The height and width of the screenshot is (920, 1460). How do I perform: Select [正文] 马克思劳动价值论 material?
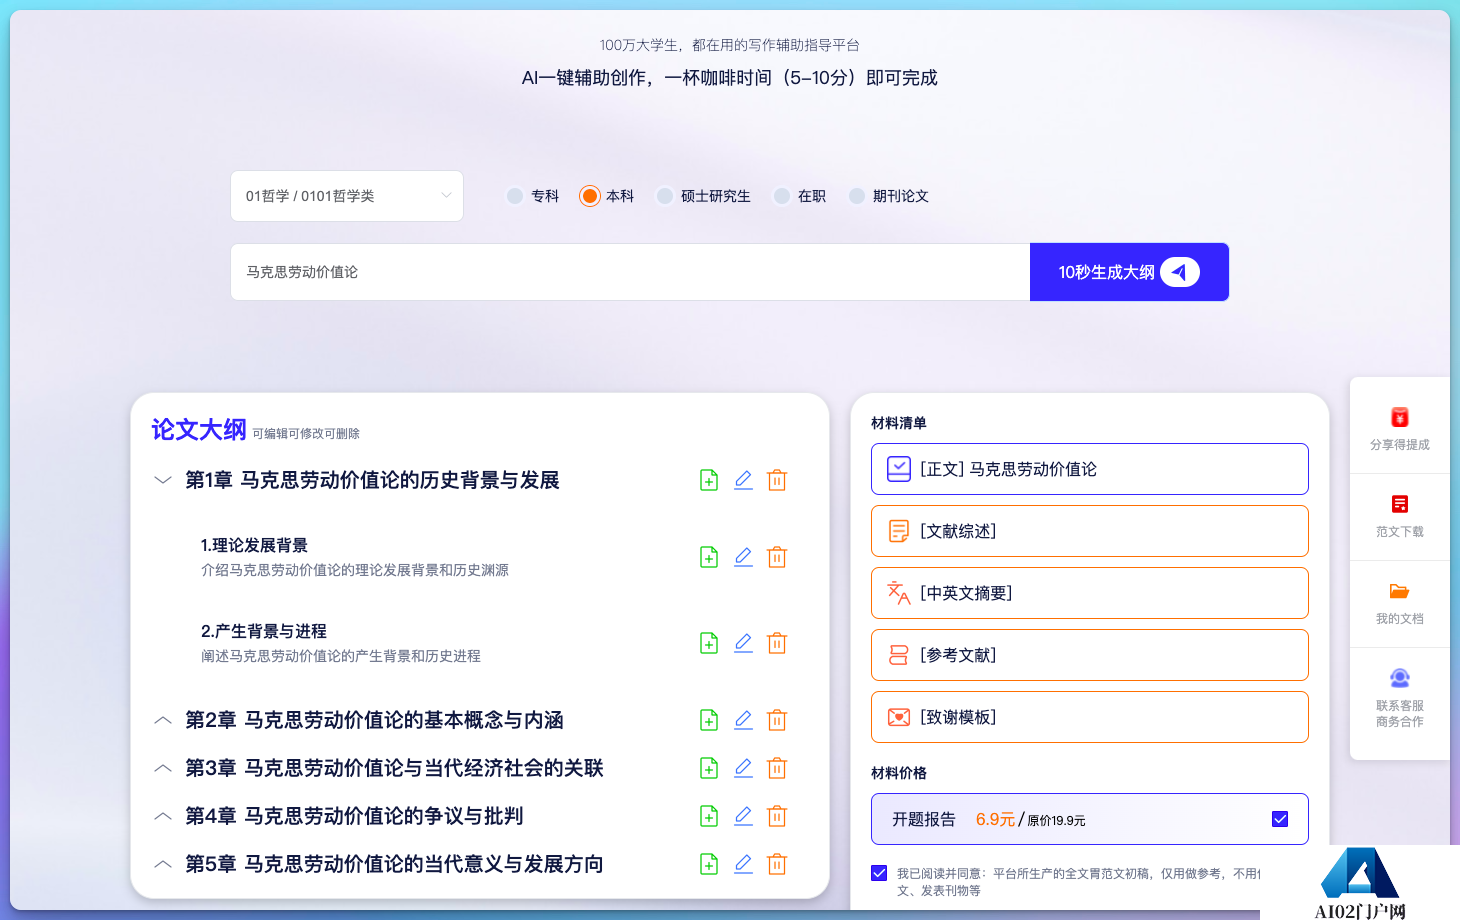pyautogui.click(x=1090, y=469)
